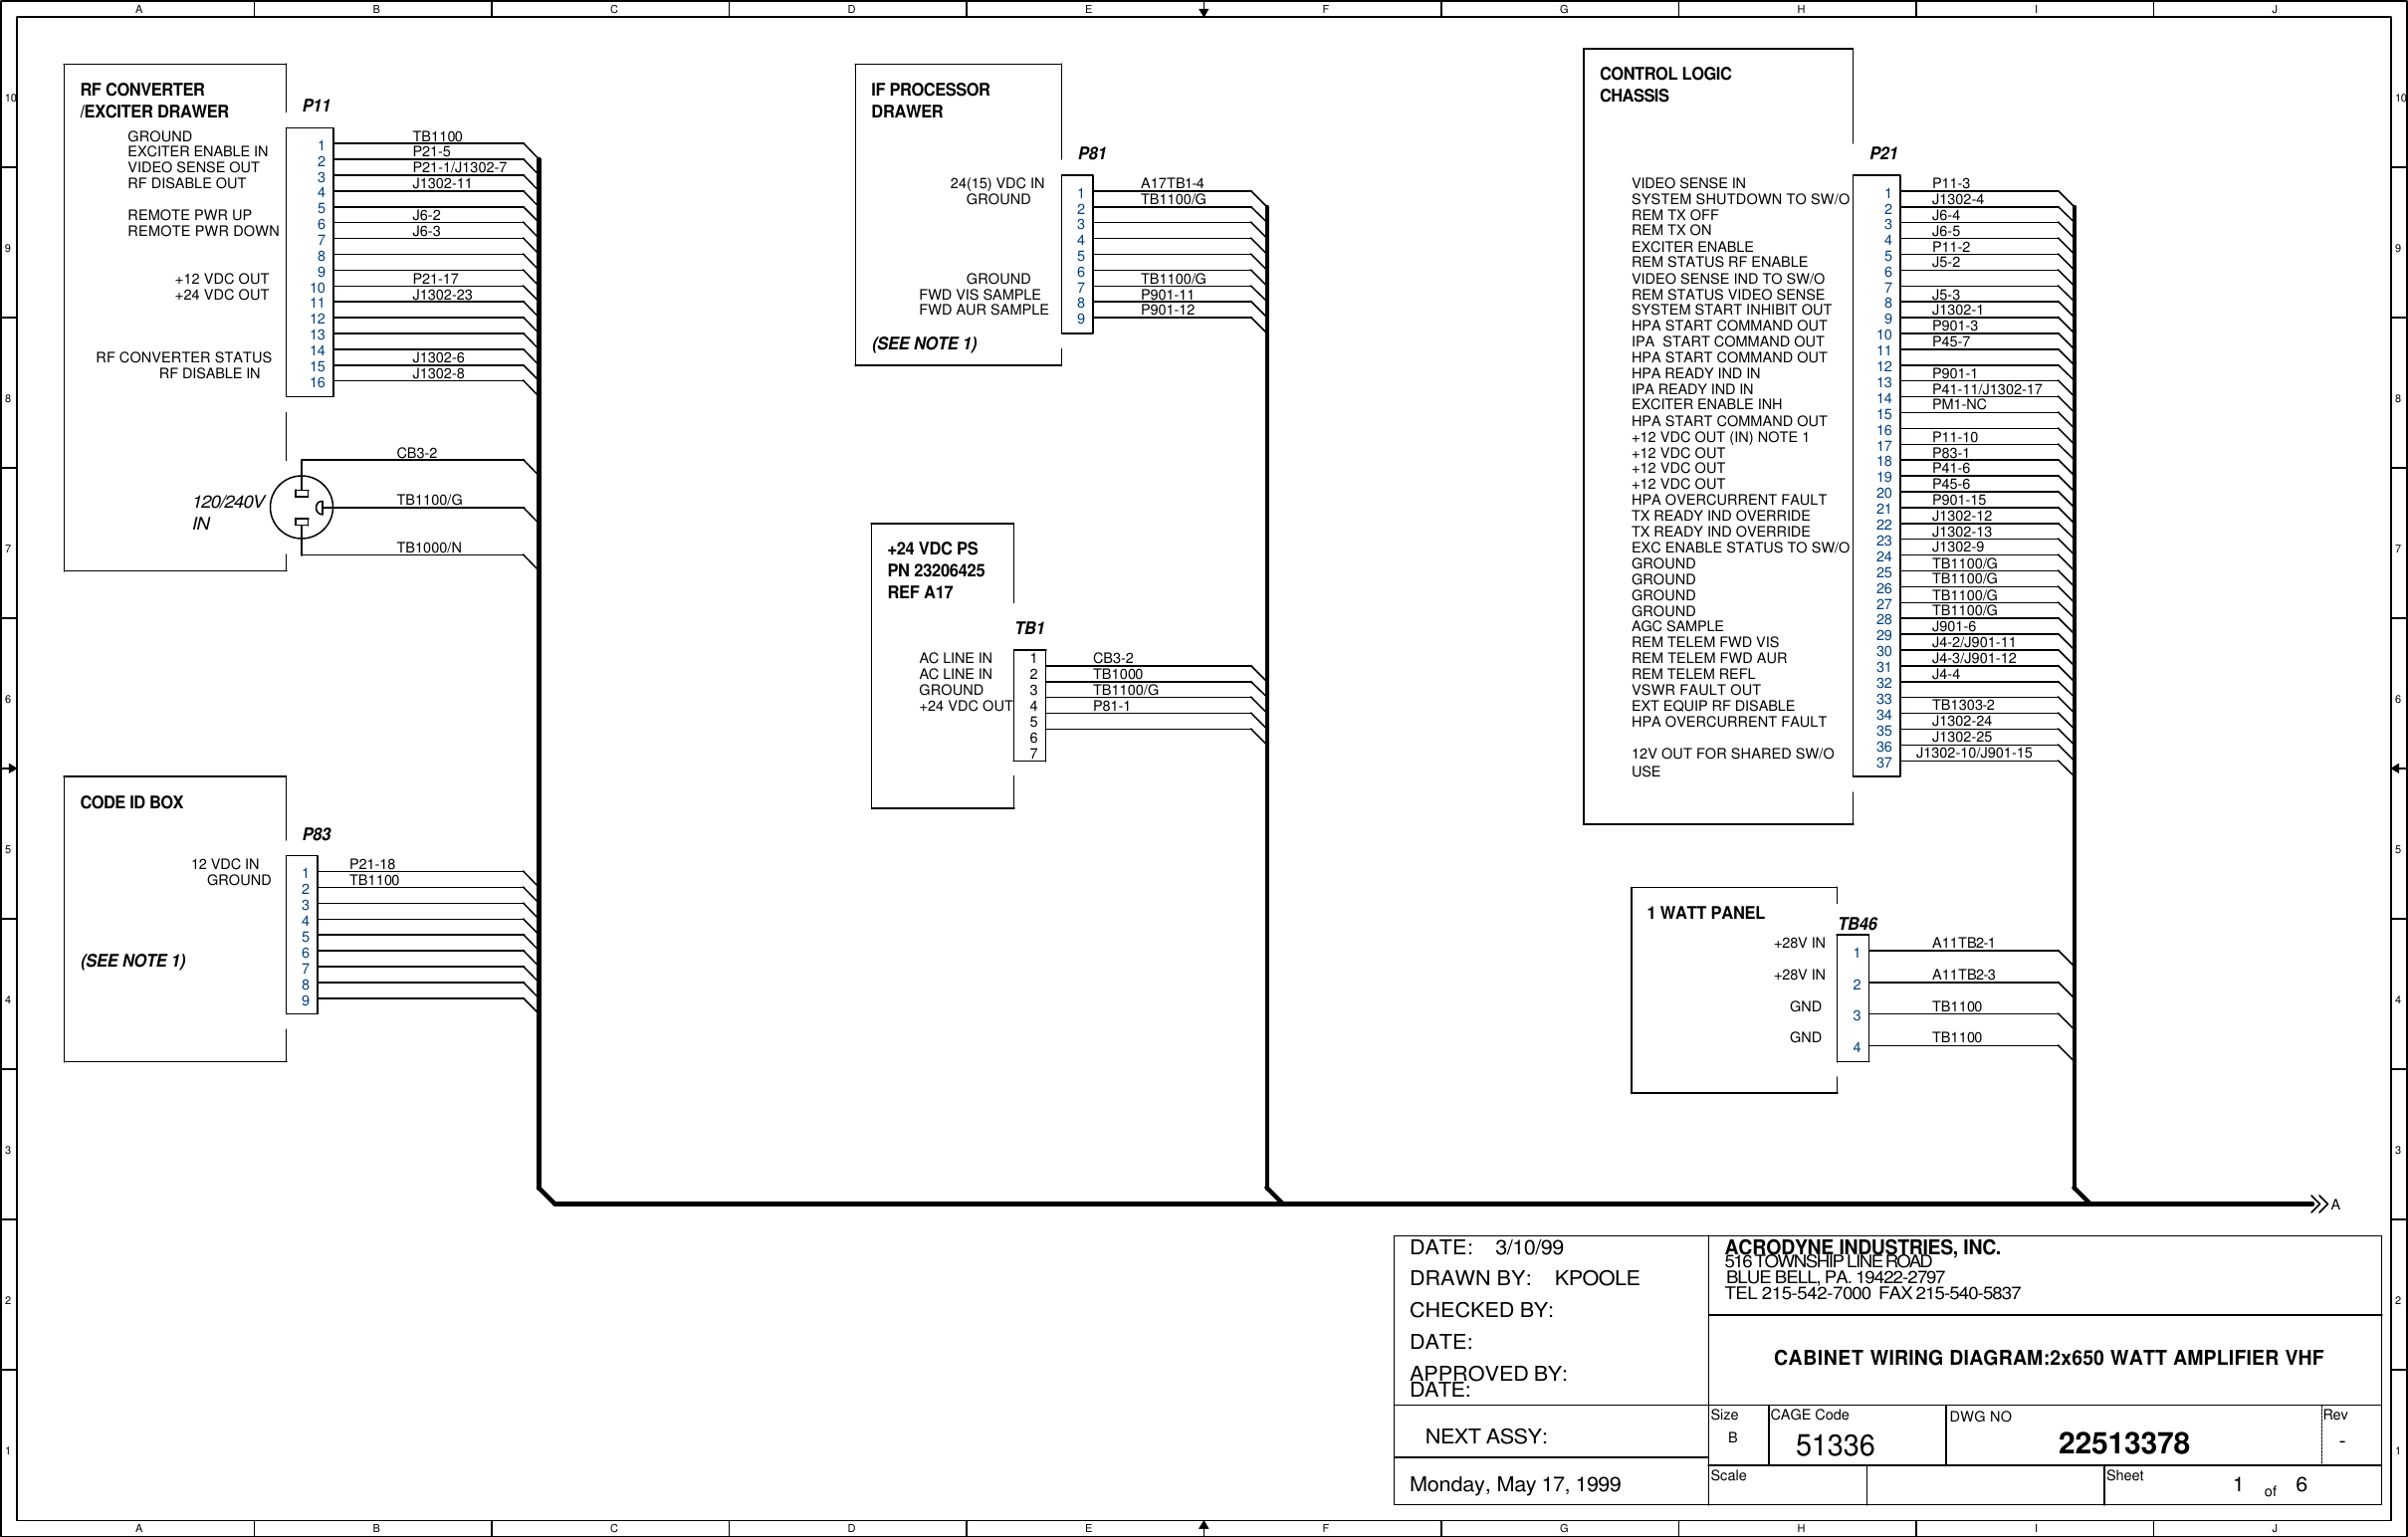Select the P11 connector label
The image size is (2408, 1537).
(x=316, y=106)
